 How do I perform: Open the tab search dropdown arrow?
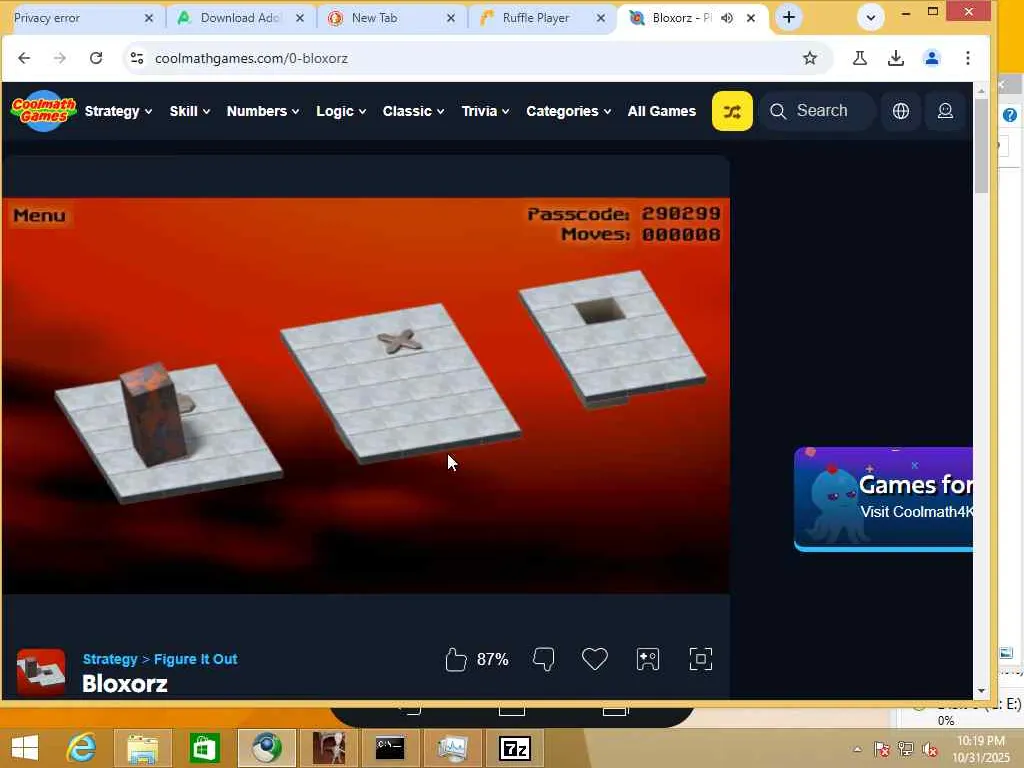(x=871, y=18)
